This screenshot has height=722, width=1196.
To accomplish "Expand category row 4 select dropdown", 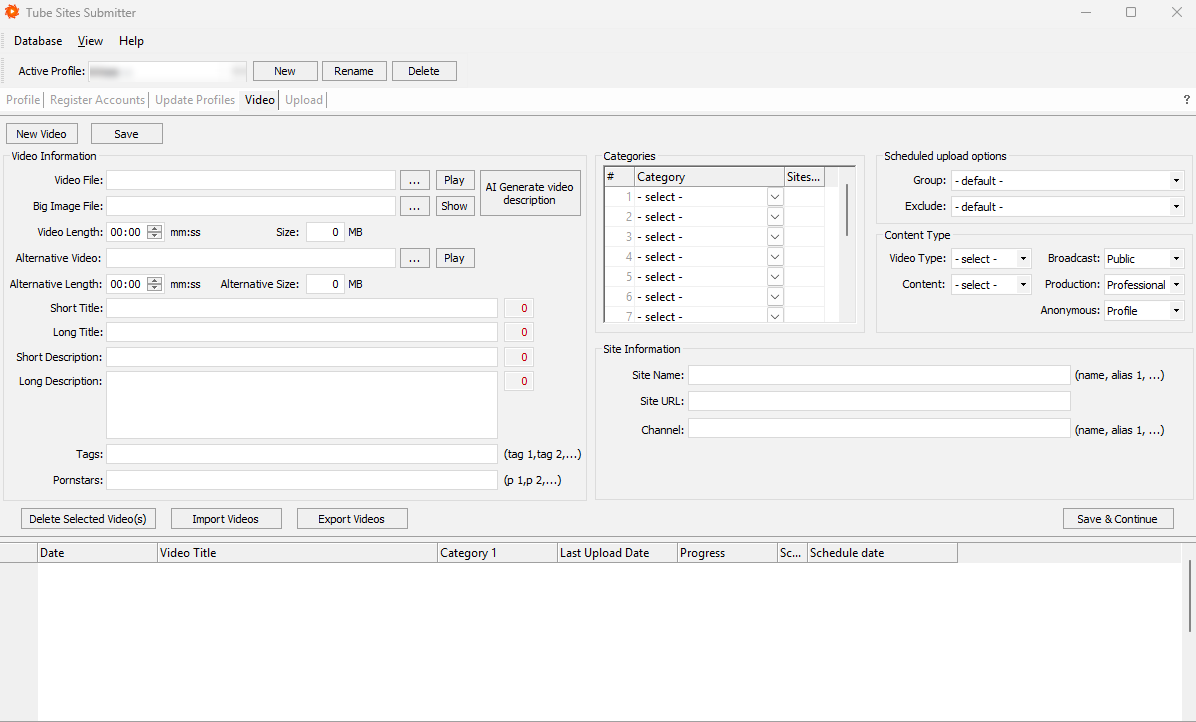I will coord(775,257).
